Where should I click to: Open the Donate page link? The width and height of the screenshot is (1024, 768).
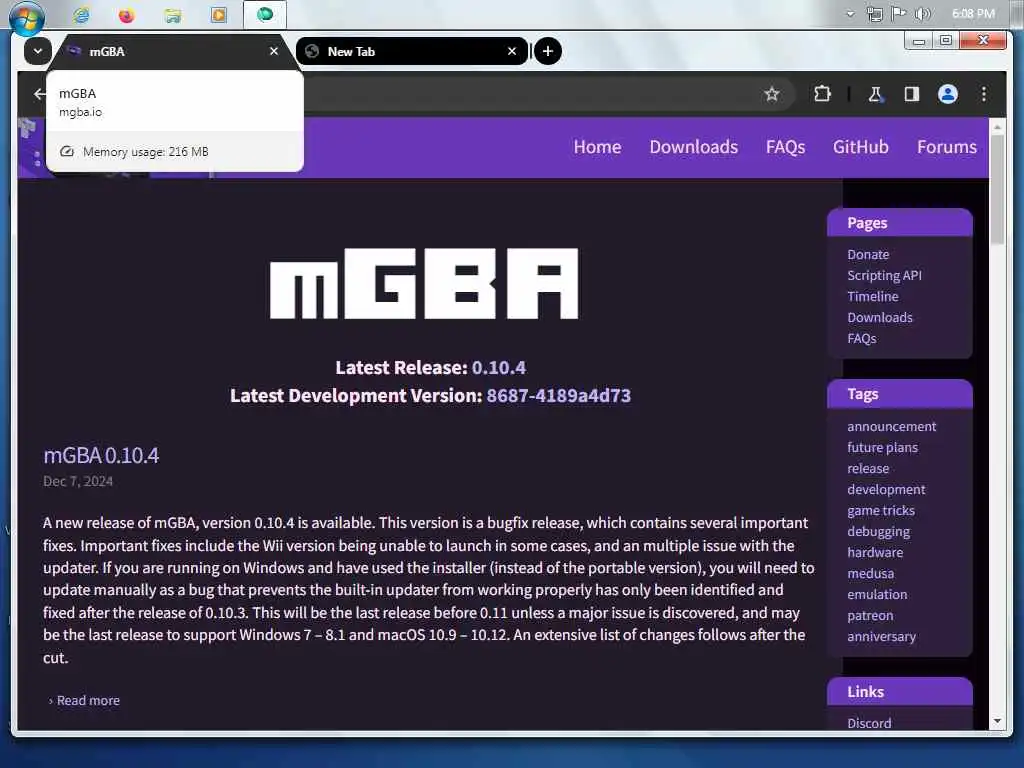pyautogui.click(x=868, y=254)
